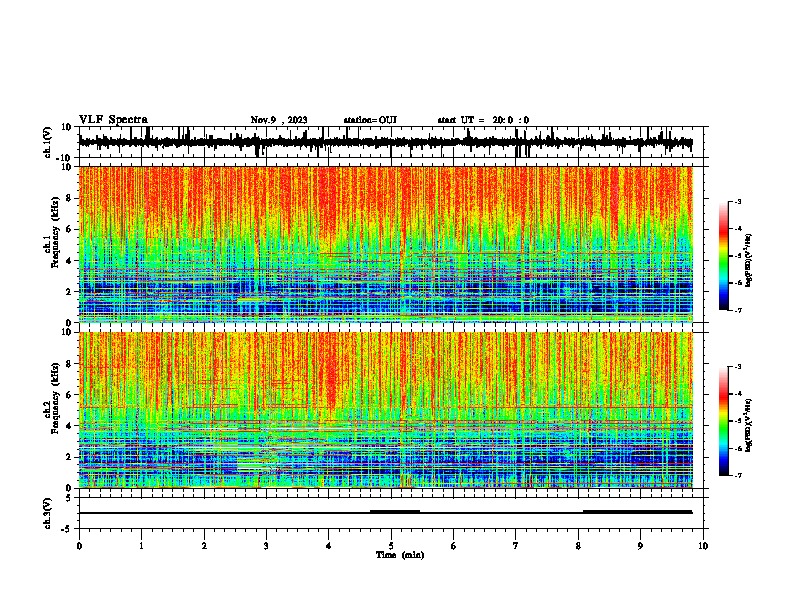This screenshot has width=792, height=612.
Task: Click the "-3" label on ch.1 colorbar
Action: tap(738, 201)
